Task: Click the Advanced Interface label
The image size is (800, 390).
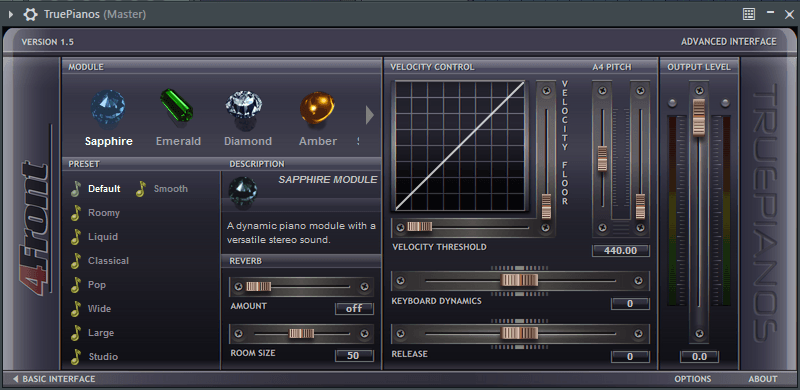Action: [729, 42]
